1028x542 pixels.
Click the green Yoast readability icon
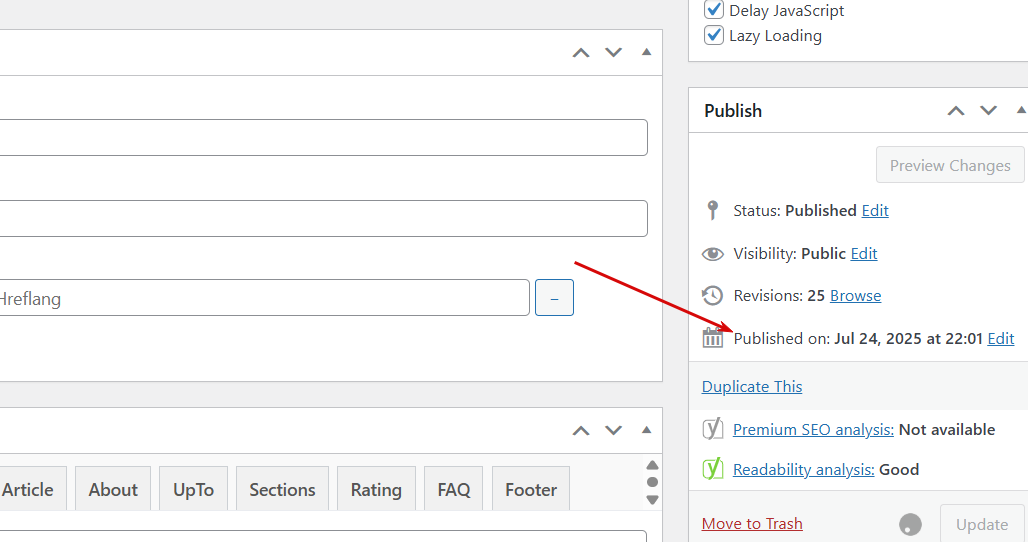click(x=713, y=469)
